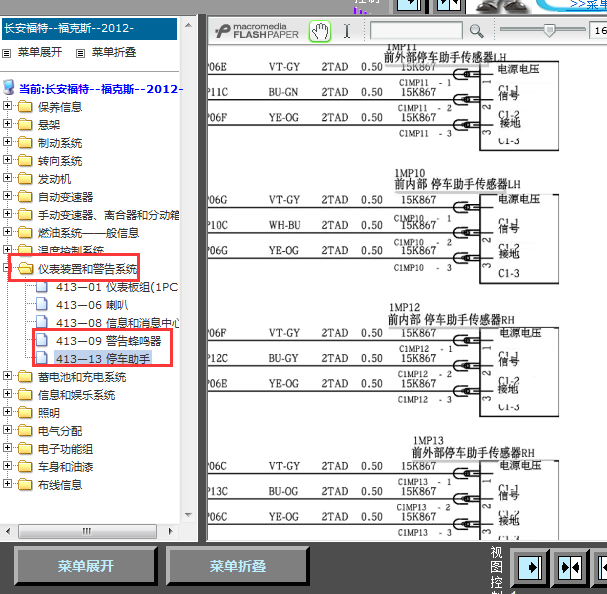Expand the 蓄电池和充电系统 tree node
607x594 pixels.
7,376
